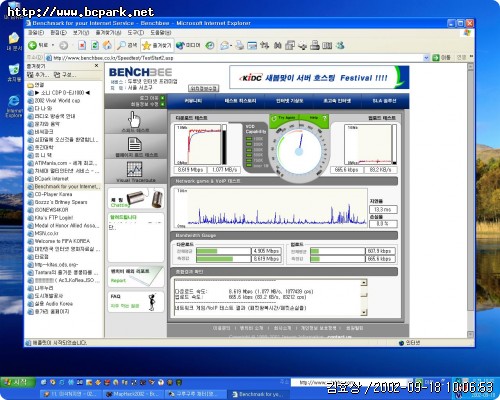Open favorite 'CD-Player Korea'
The image size is (500, 400).
pyautogui.click(x=50, y=194)
